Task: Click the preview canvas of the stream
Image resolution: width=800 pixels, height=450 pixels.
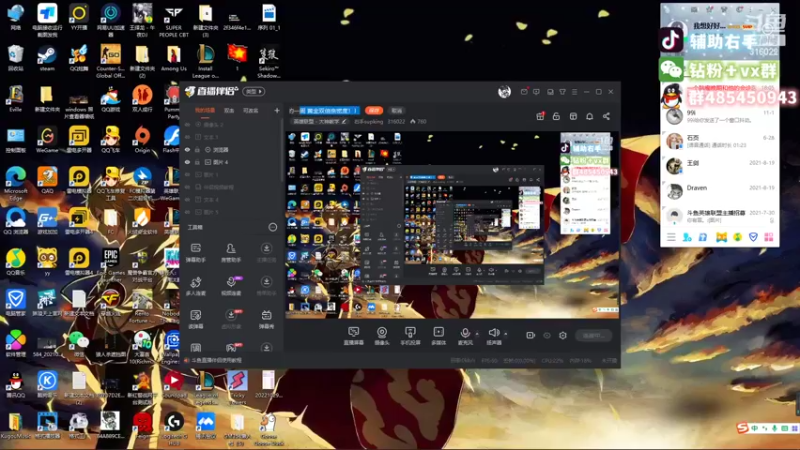Action: [452, 224]
